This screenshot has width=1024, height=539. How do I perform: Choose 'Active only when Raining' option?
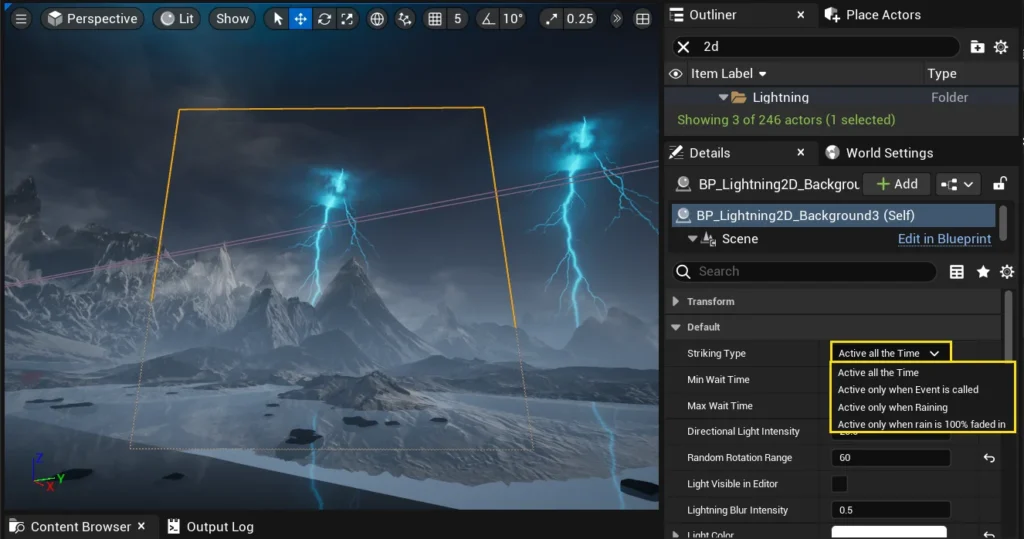click(892, 408)
